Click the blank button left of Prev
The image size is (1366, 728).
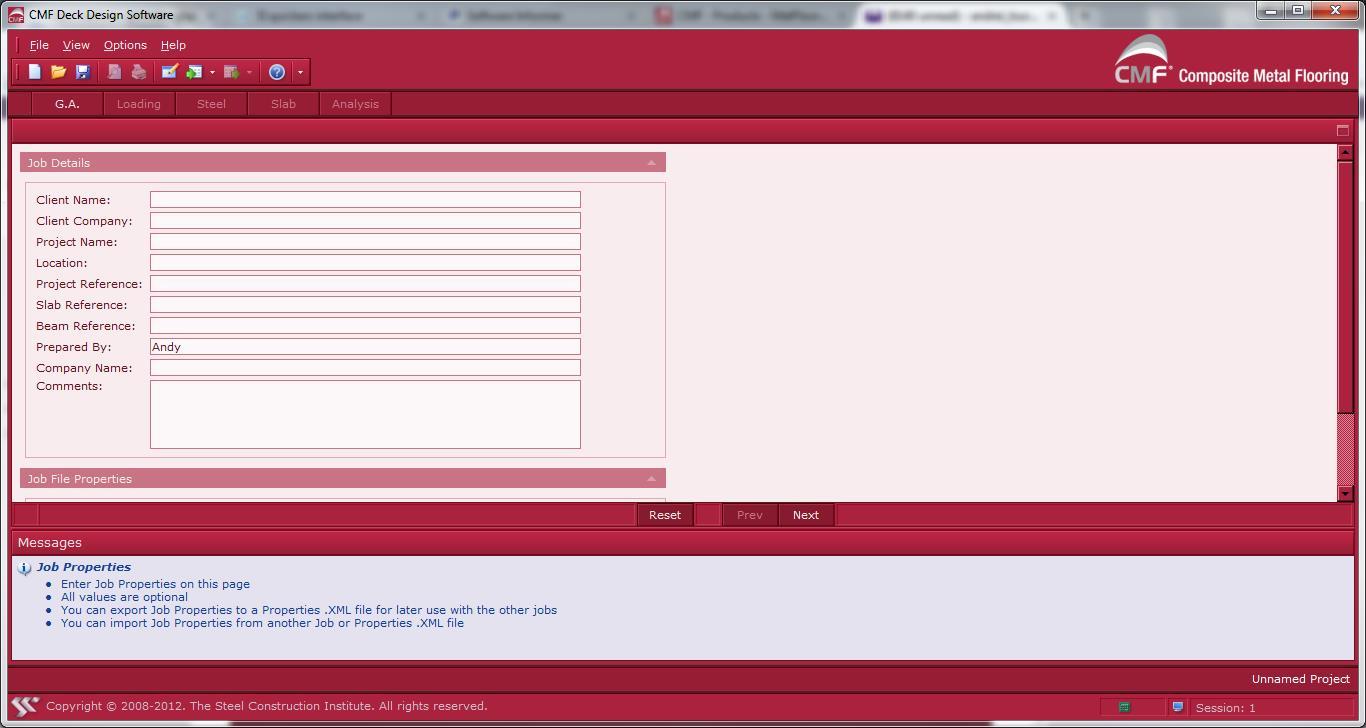point(707,515)
